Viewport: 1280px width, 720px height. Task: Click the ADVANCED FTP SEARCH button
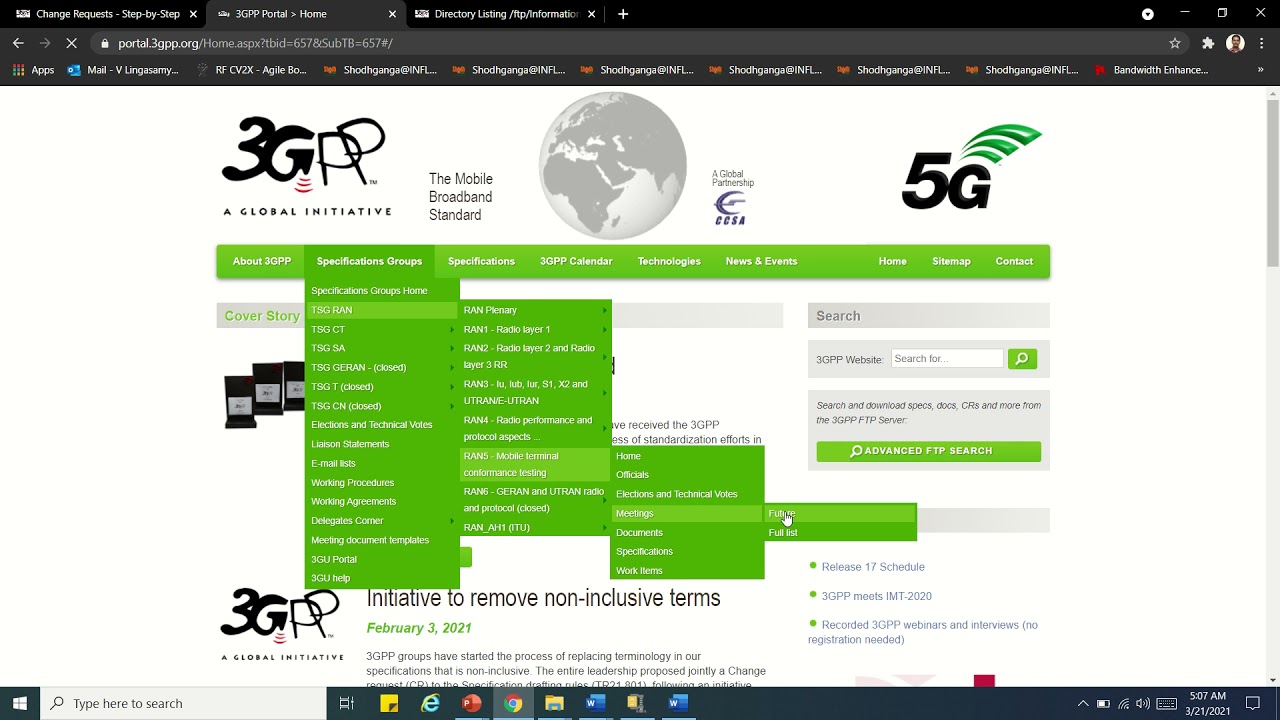point(928,451)
